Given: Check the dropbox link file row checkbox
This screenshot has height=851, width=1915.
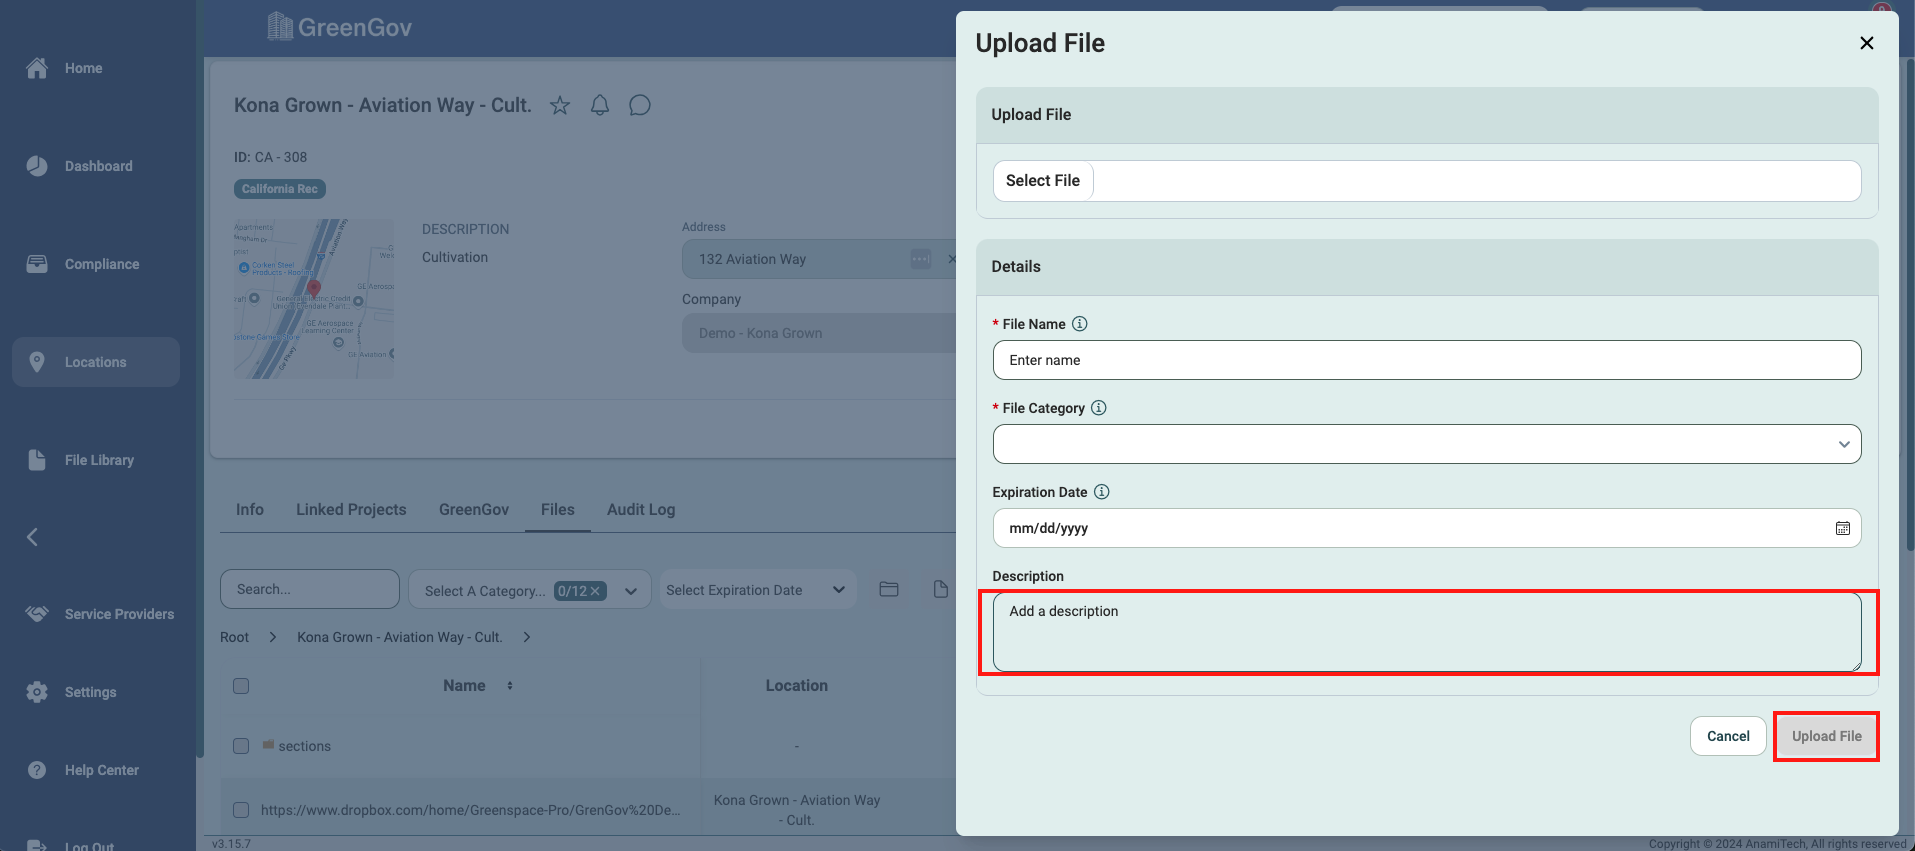Looking at the screenshot, I should (241, 810).
